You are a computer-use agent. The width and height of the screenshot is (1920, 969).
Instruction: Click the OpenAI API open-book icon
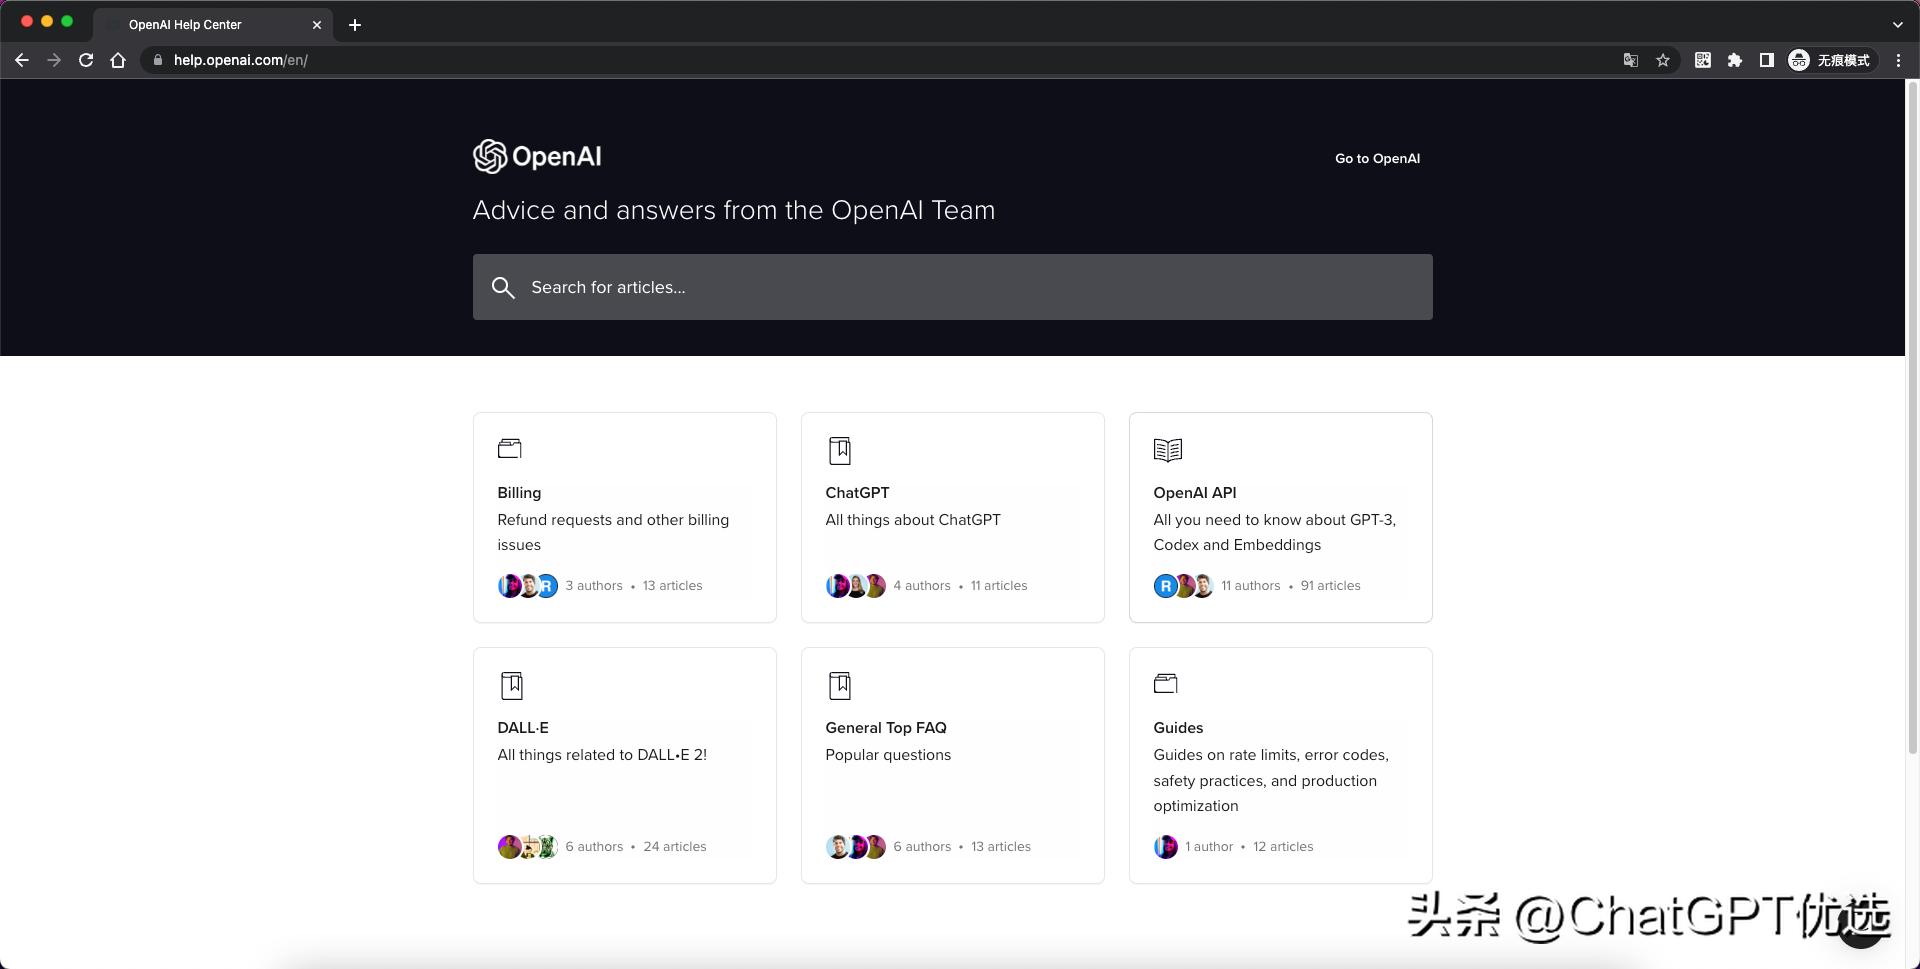pos(1167,450)
